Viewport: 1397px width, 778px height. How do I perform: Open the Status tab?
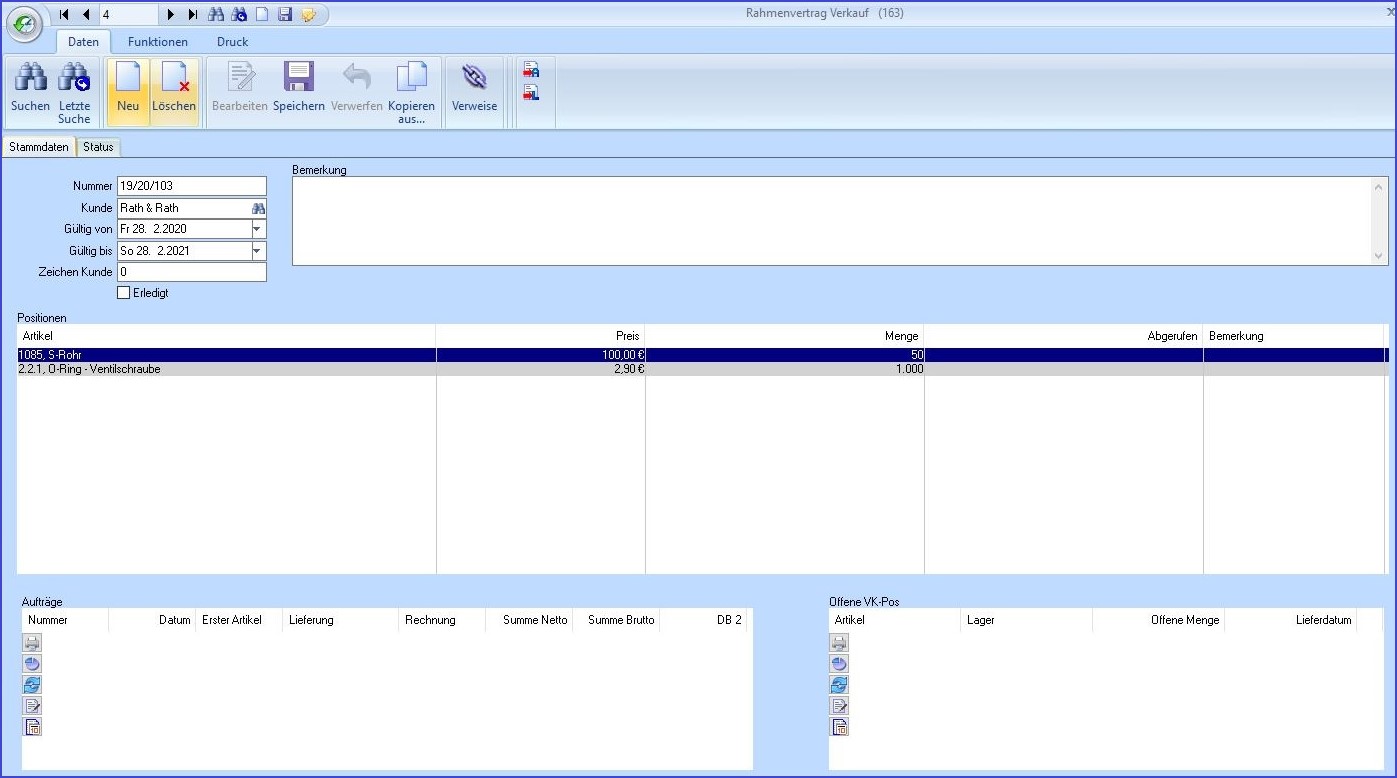click(98, 147)
